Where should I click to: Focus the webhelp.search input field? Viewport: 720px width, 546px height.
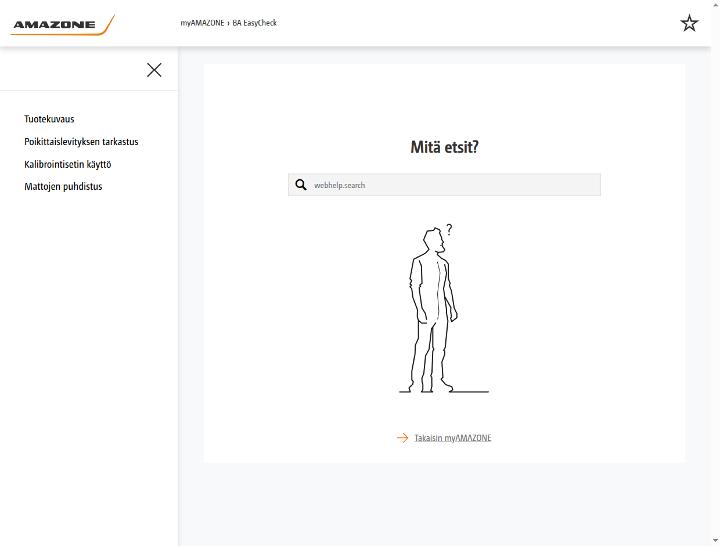(444, 185)
